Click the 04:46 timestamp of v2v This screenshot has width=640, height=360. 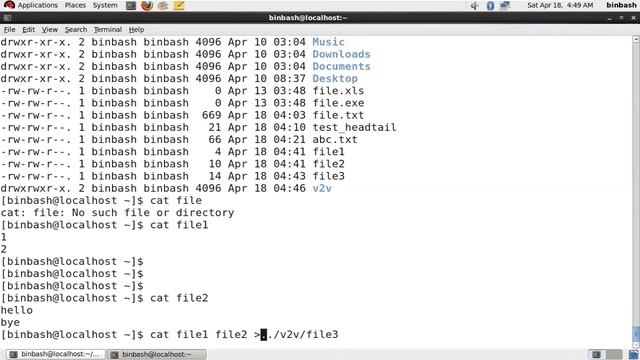tap(289, 188)
